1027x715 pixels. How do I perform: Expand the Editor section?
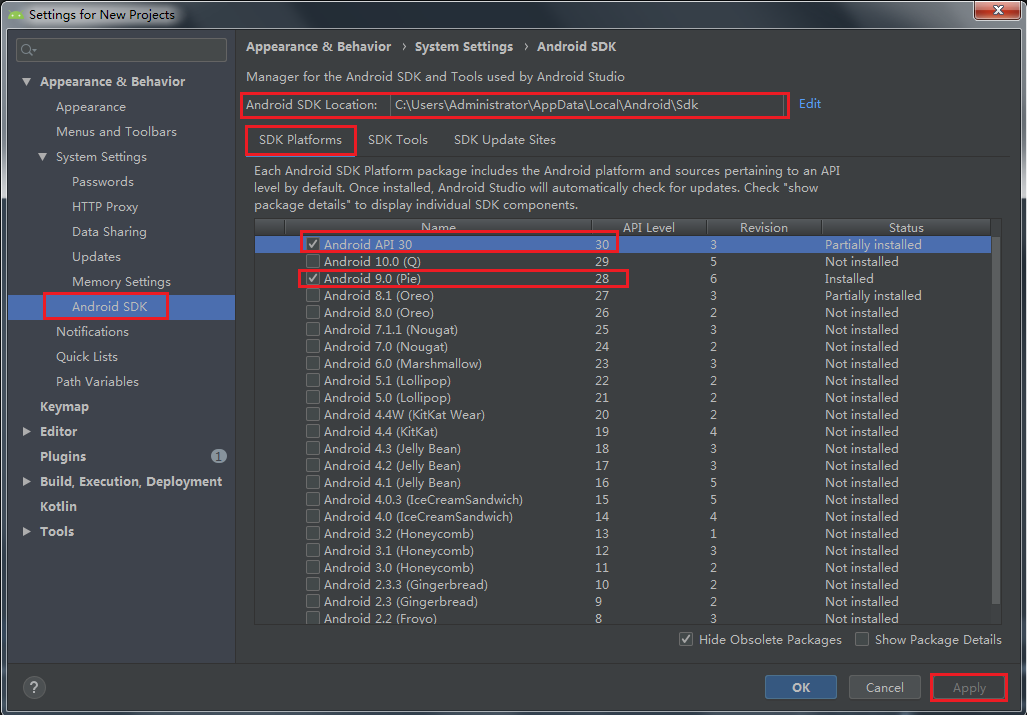[28, 431]
